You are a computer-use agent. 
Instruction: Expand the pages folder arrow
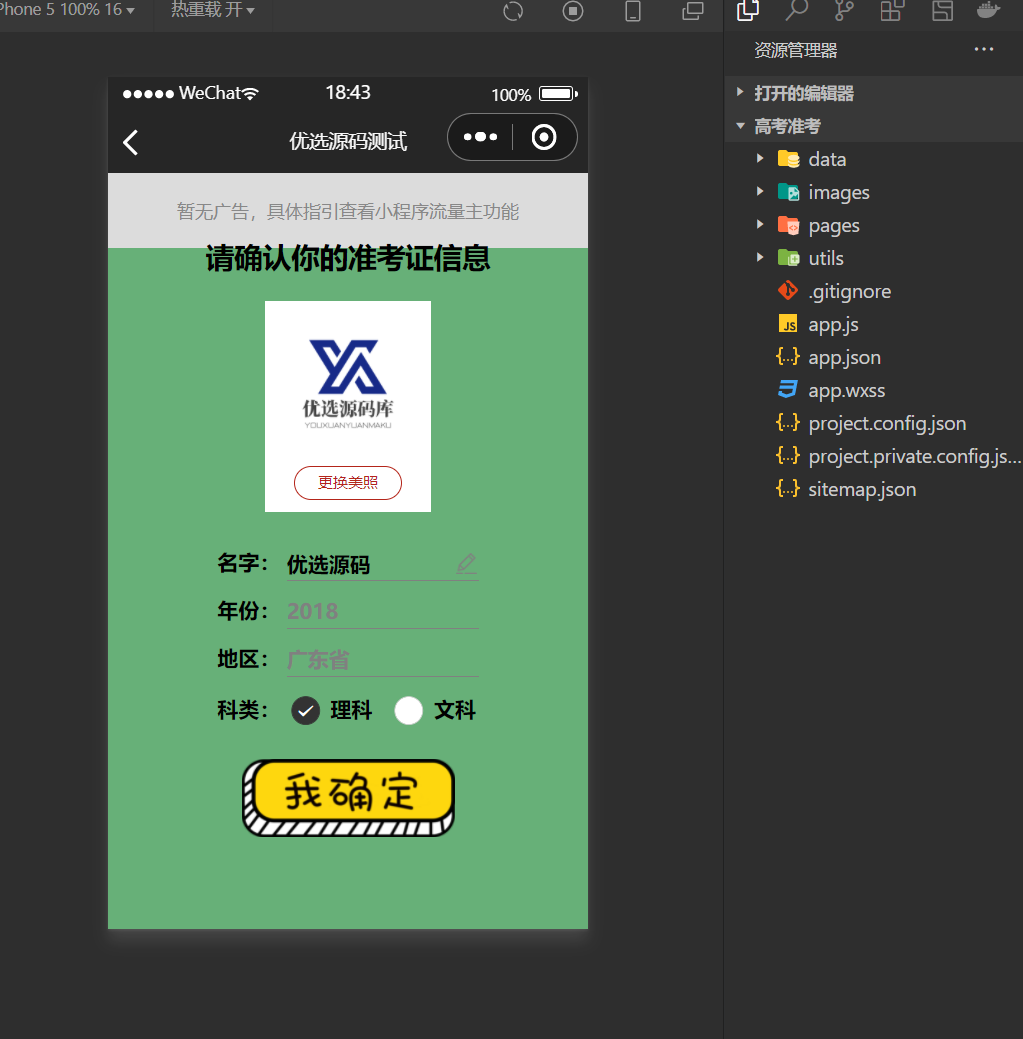(760, 225)
